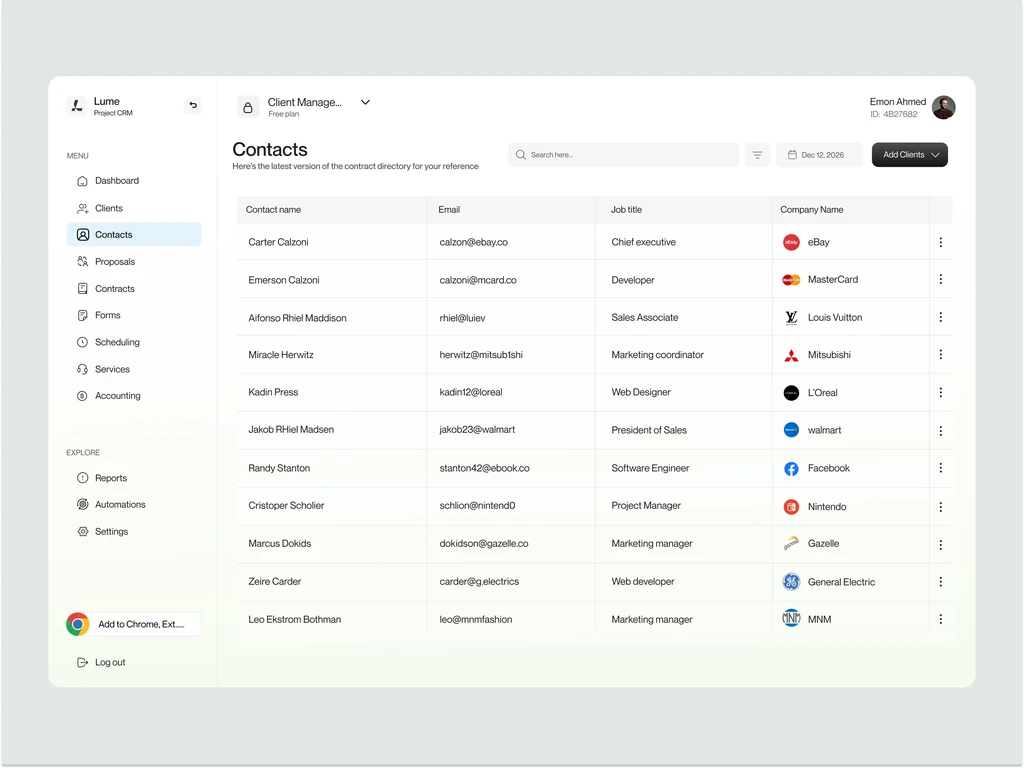Click the walmart logo
The image size is (1024, 768).
[791, 430]
